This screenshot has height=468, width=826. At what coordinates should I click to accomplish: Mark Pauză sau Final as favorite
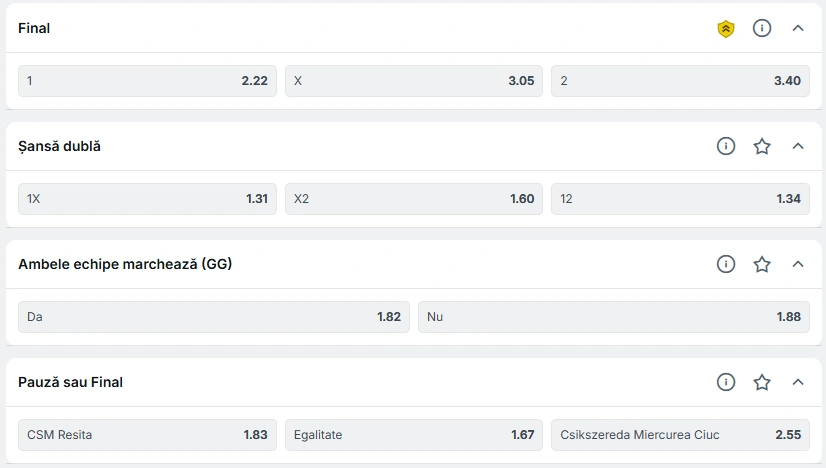point(762,382)
